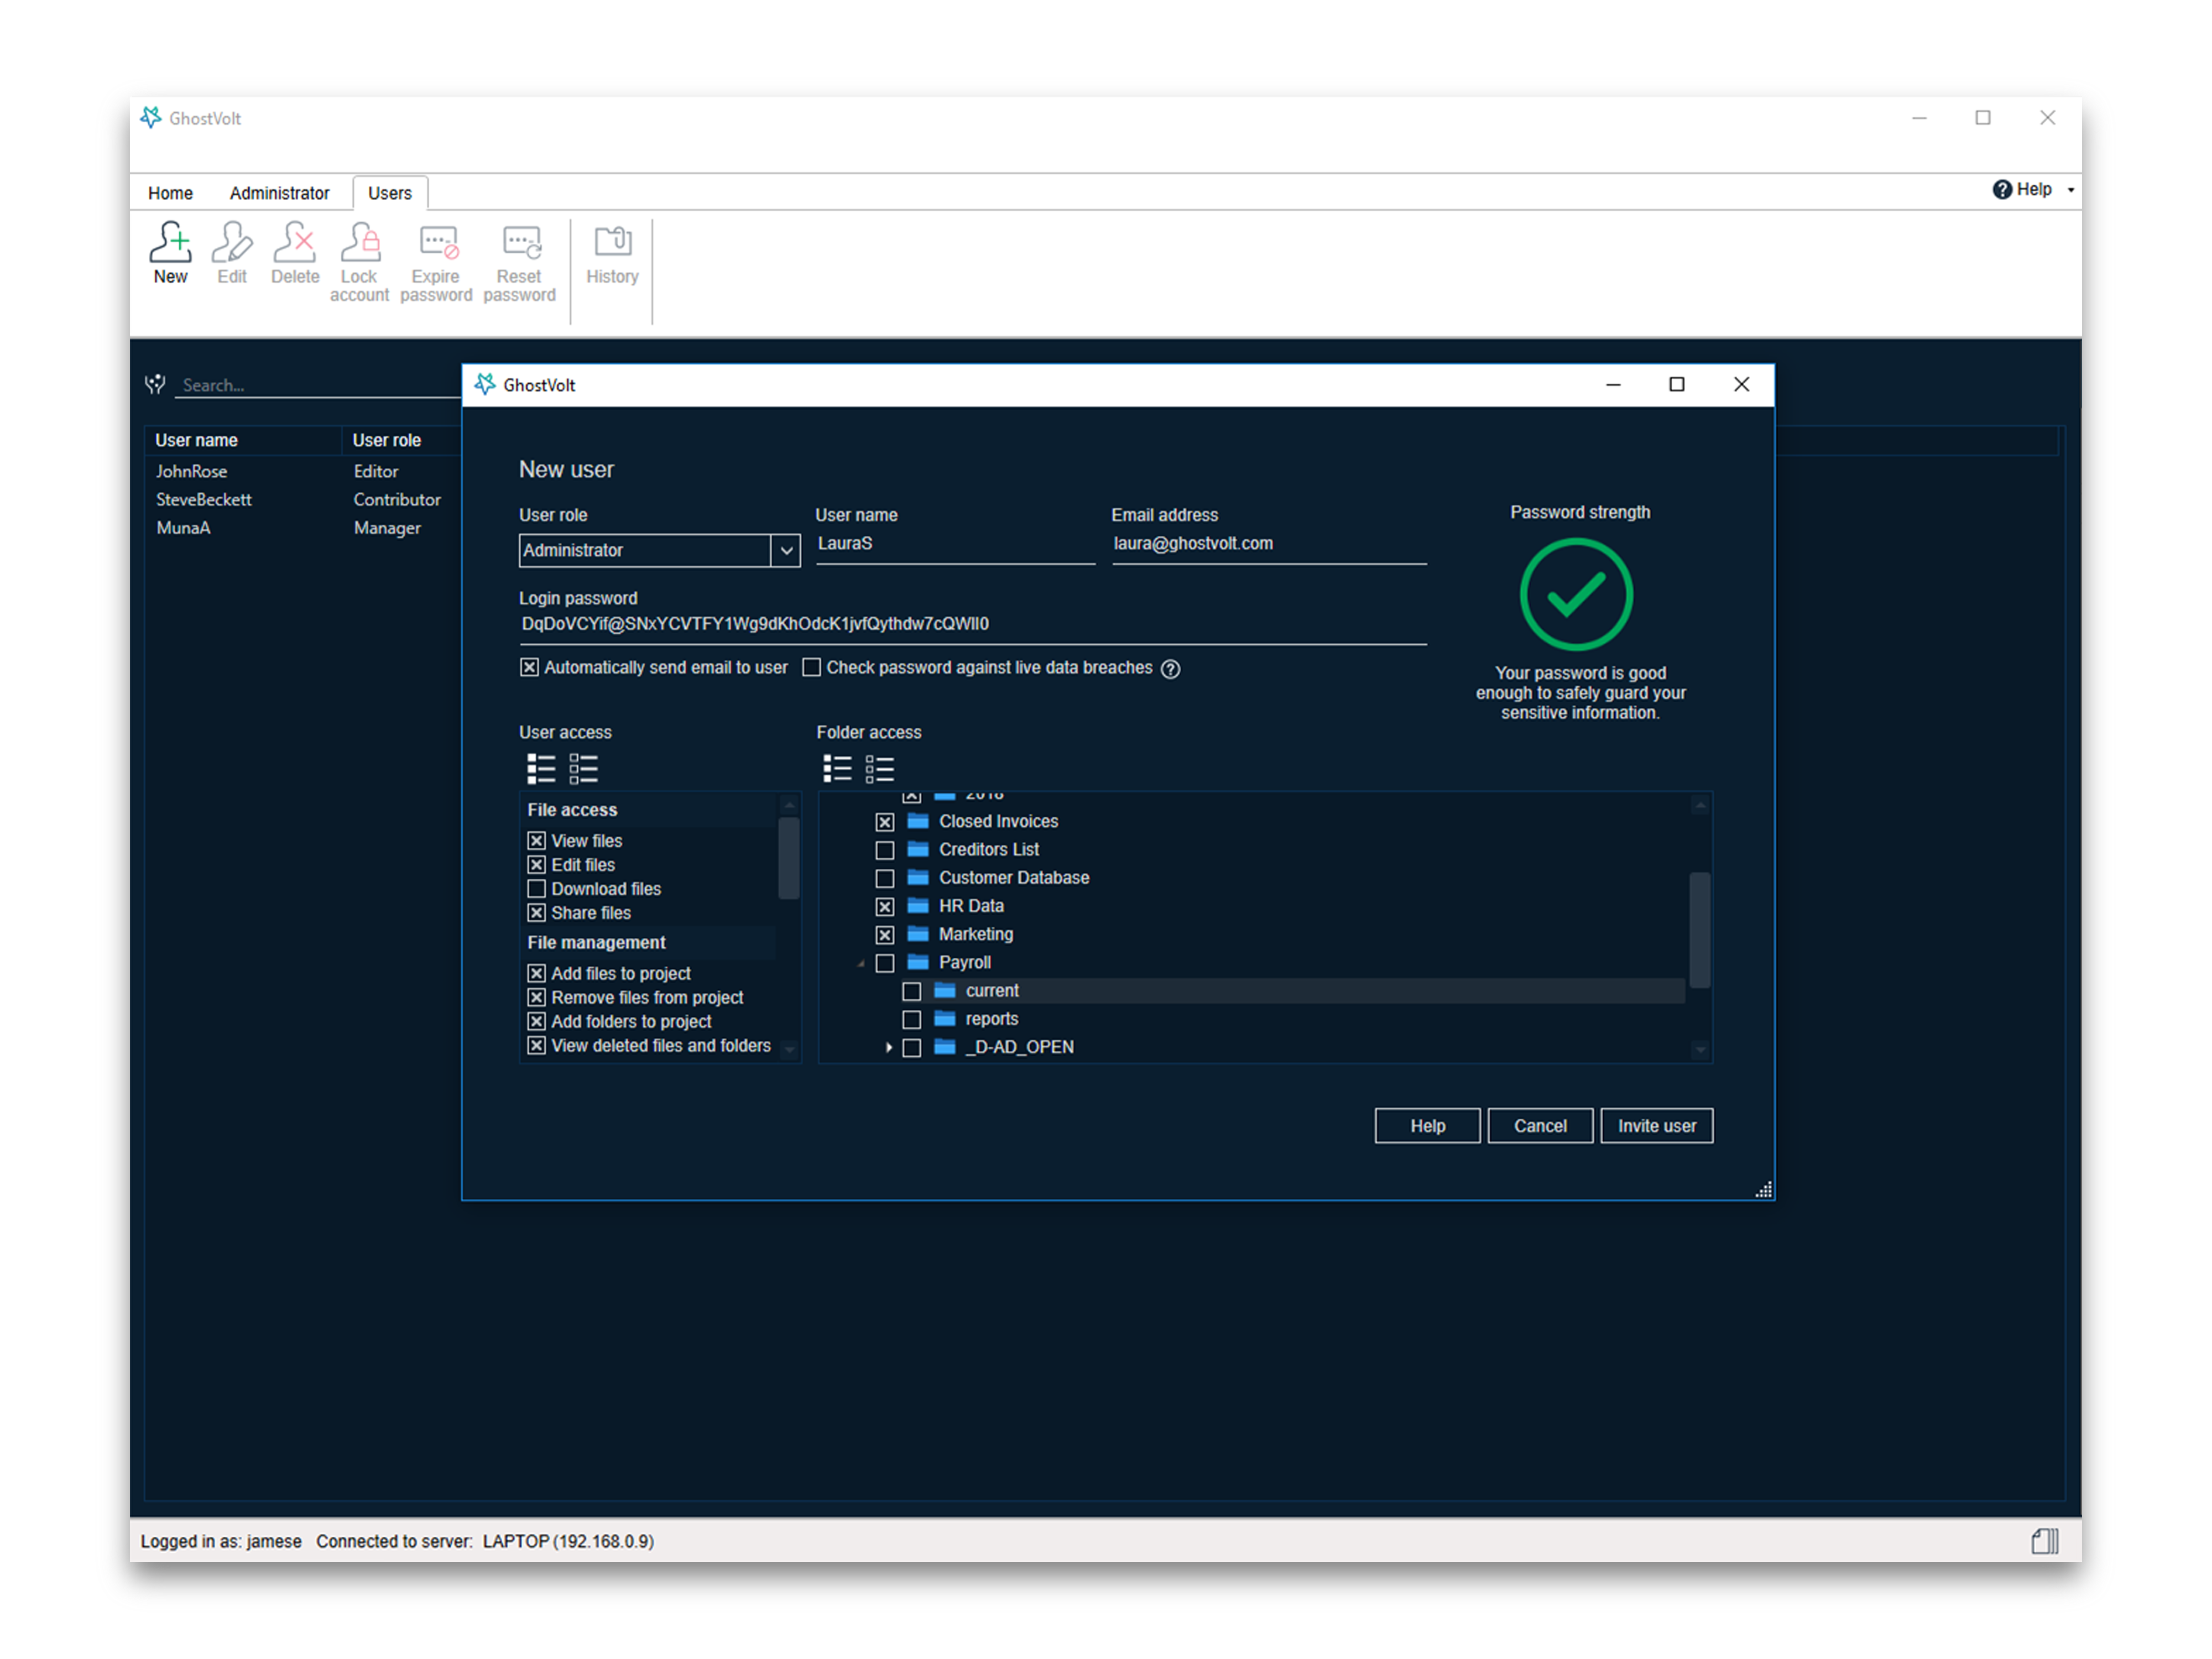Click the data breaches help question icon

coord(1170,669)
